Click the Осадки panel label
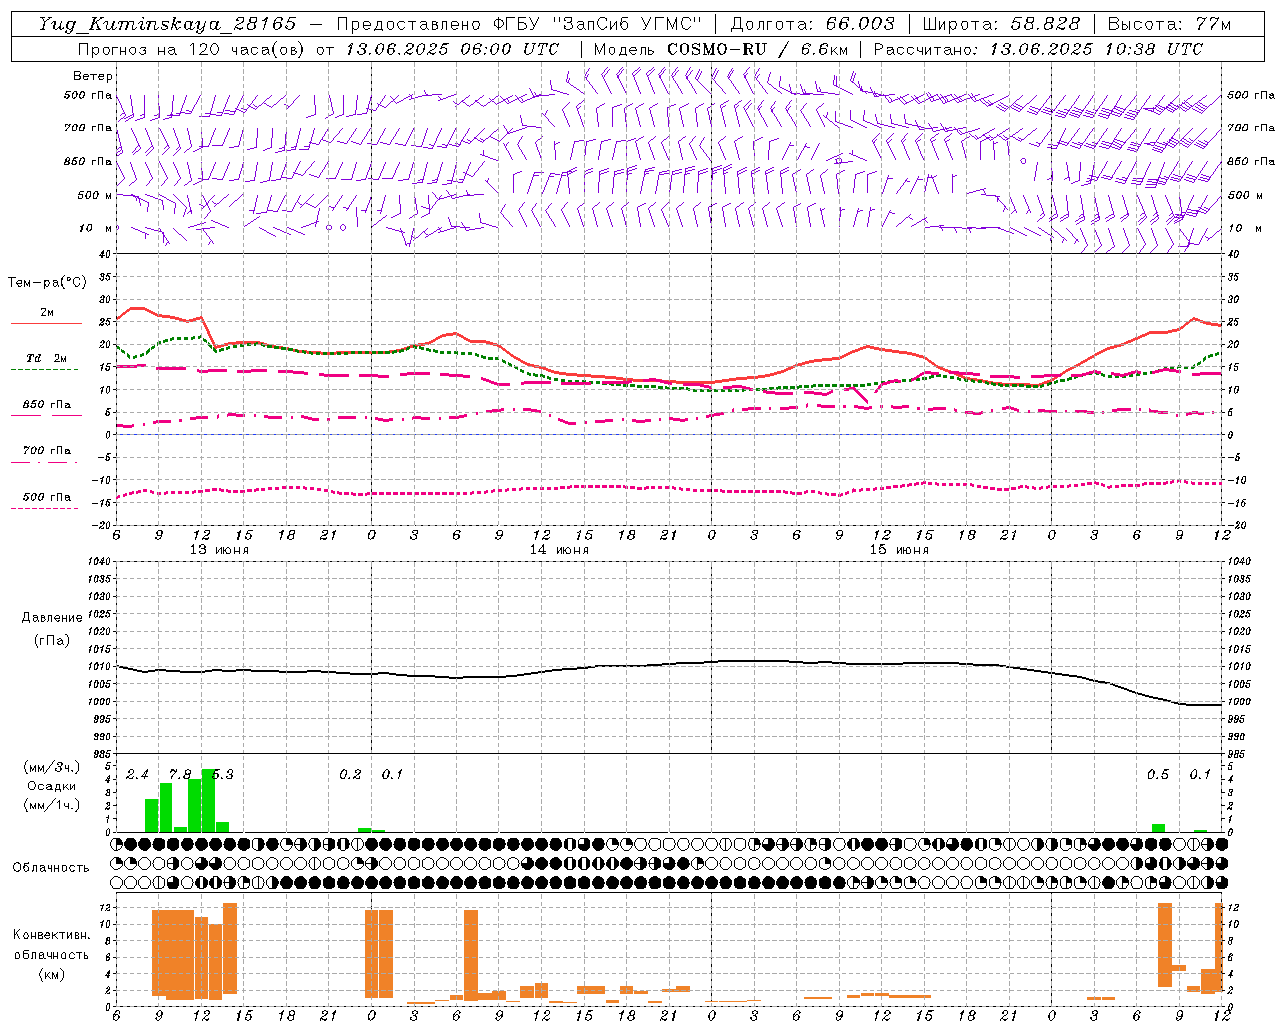This screenshot has height=1024, width=1280. [x=51, y=786]
